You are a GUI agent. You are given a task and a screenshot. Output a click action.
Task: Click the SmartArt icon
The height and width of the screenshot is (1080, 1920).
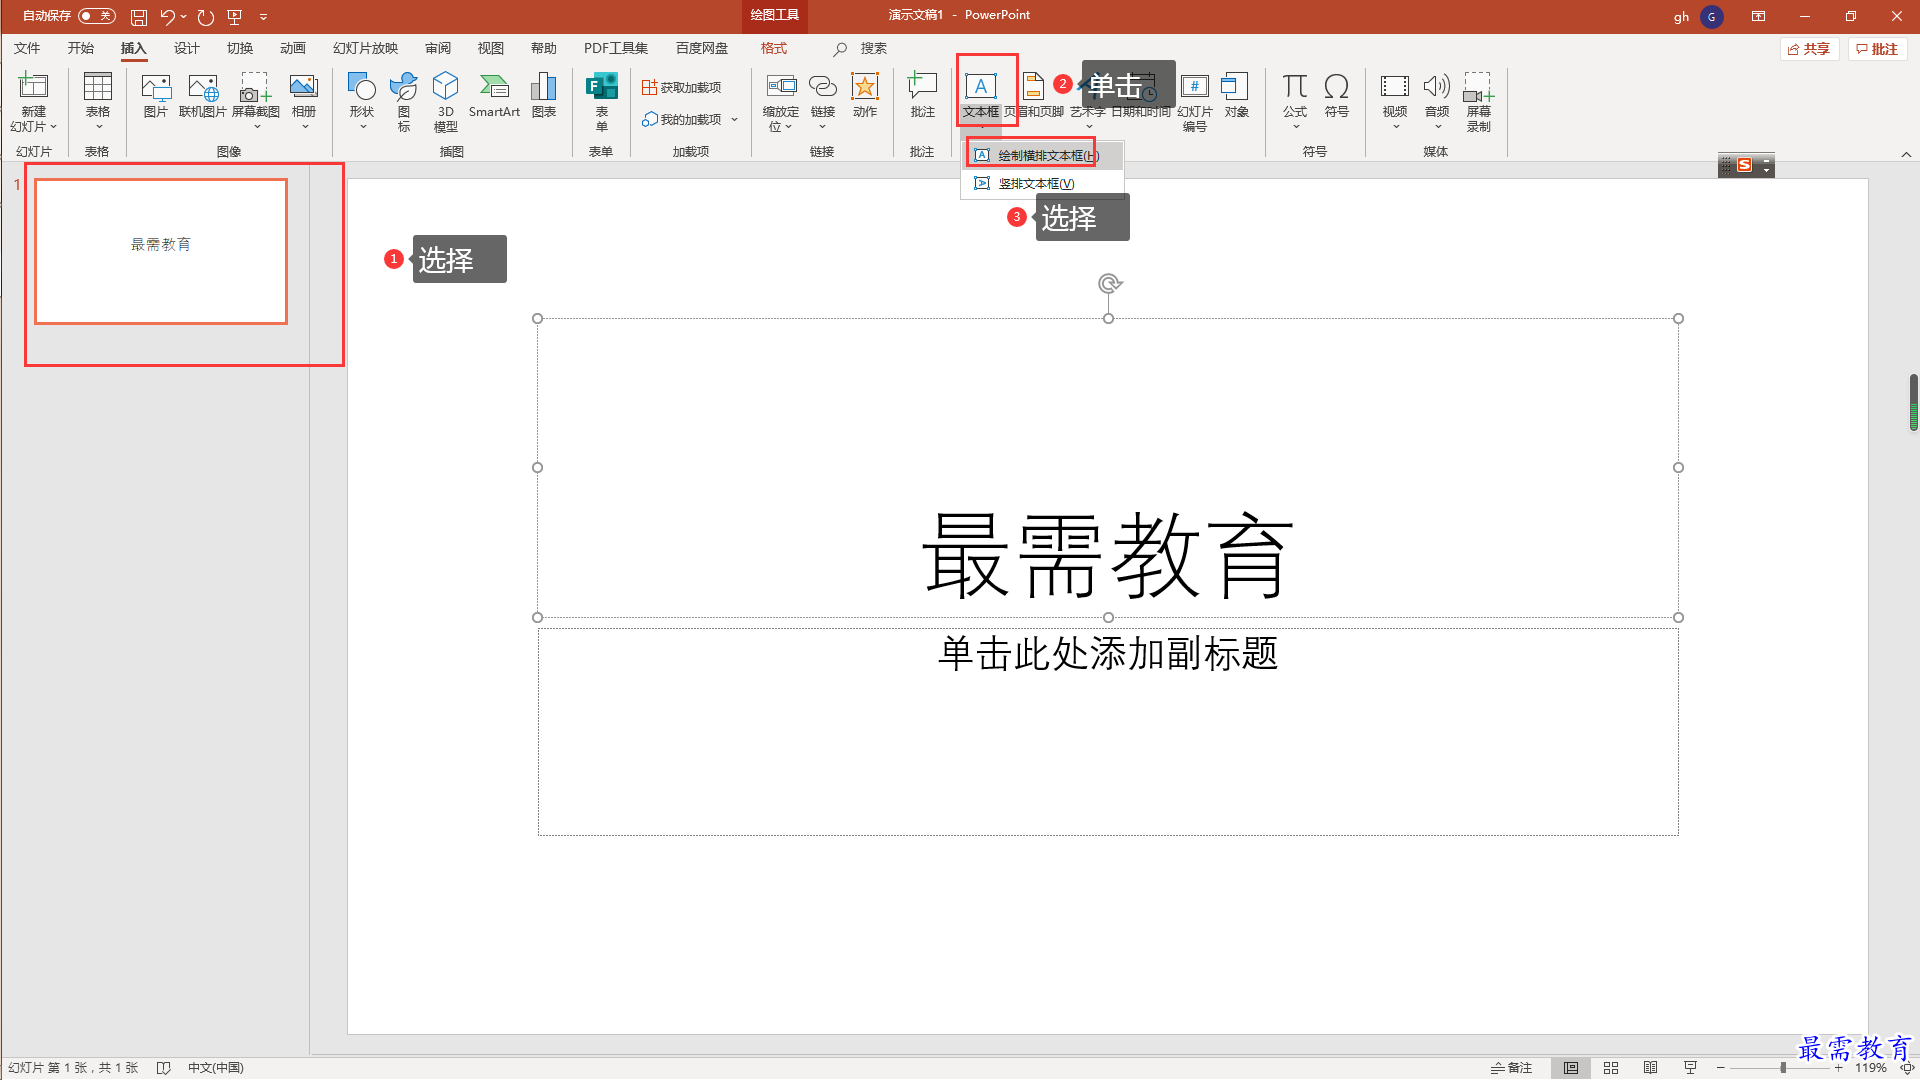494,86
